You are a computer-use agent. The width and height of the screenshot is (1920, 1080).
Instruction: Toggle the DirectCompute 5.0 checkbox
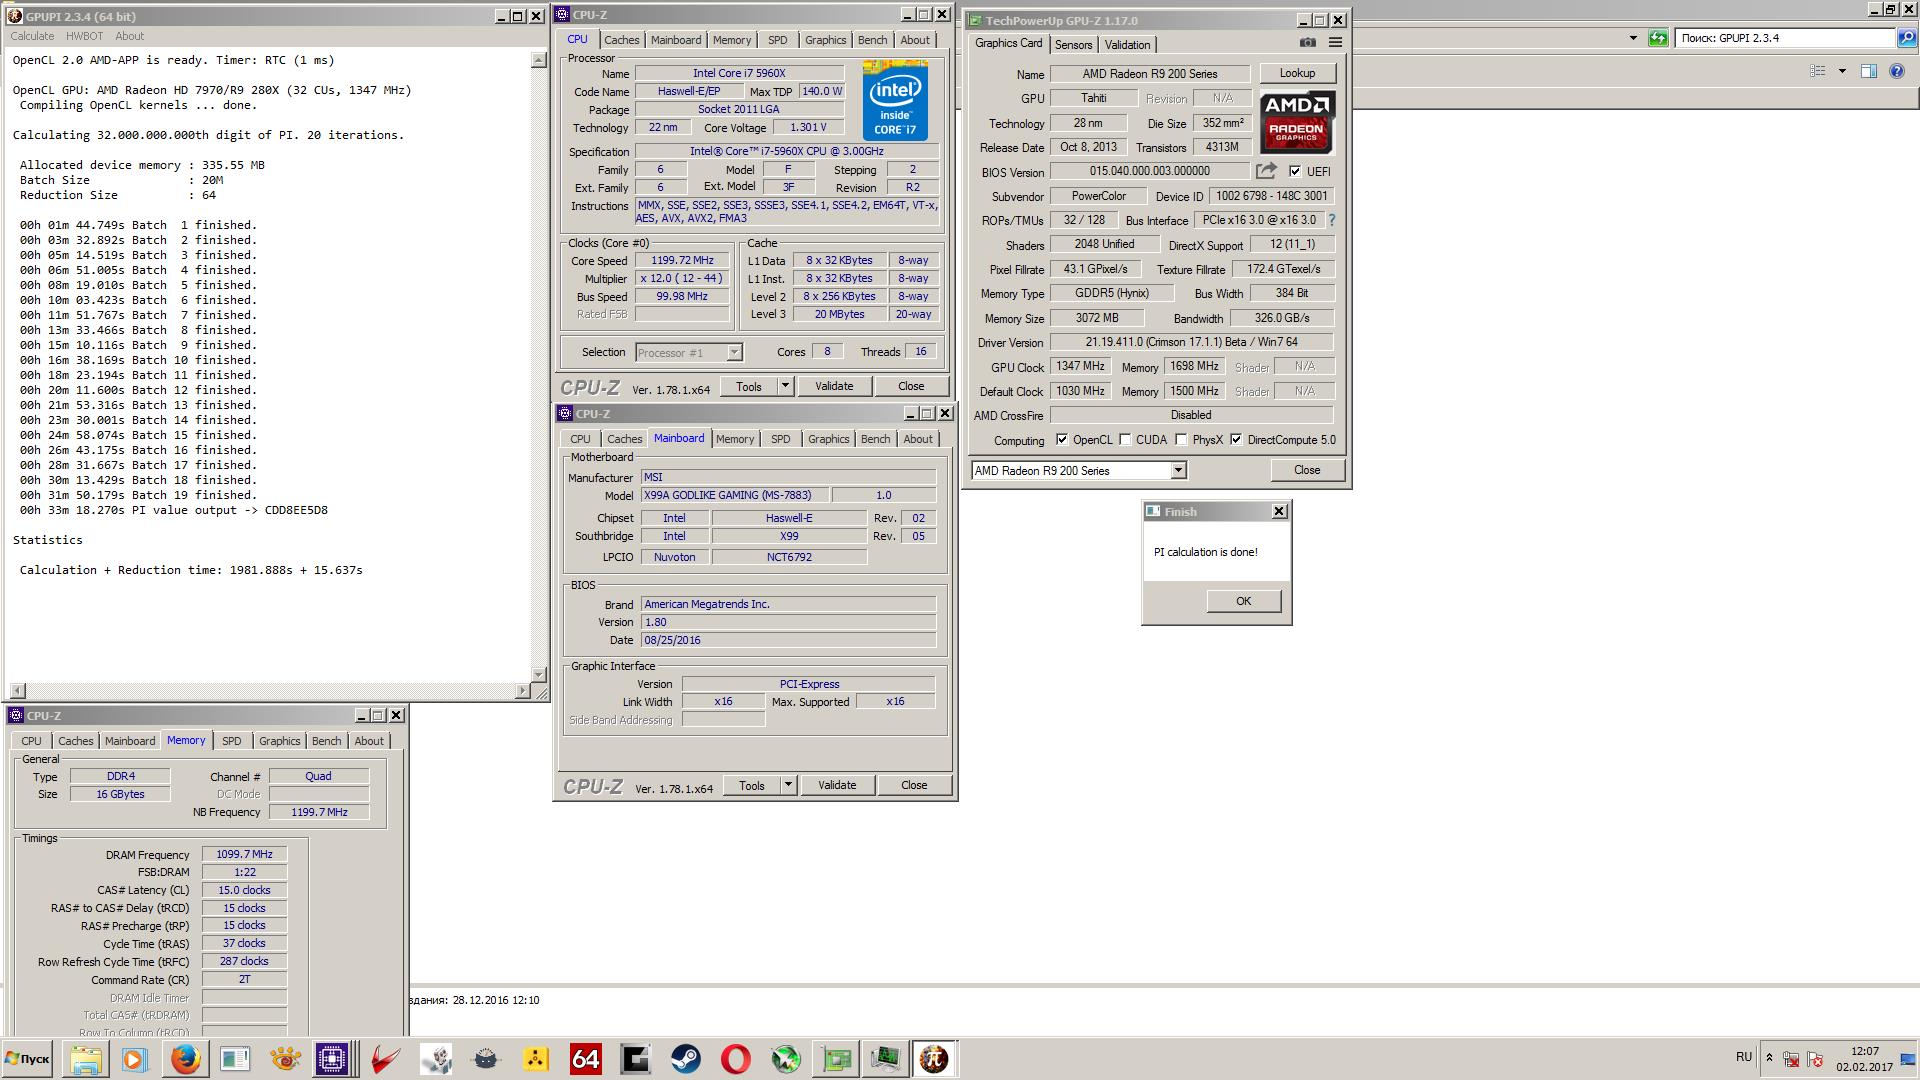(1236, 440)
